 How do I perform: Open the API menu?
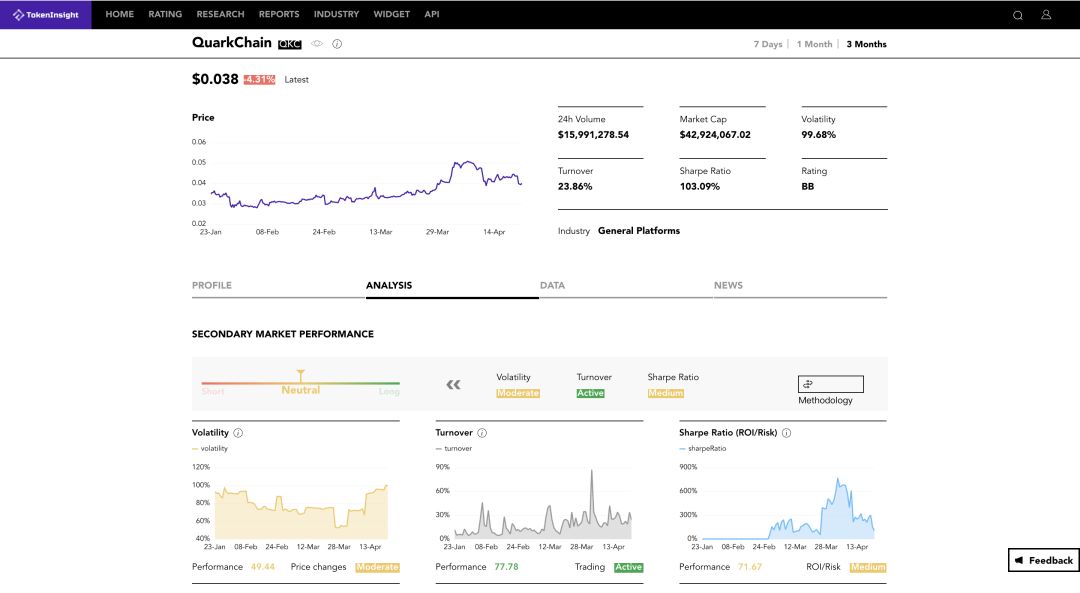(x=432, y=14)
